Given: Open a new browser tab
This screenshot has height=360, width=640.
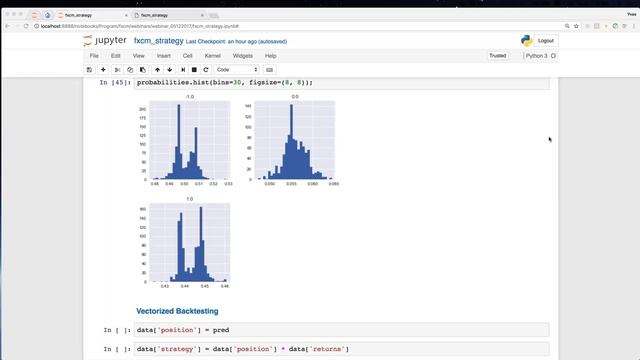Looking at the screenshot, I should click(x=213, y=16).
